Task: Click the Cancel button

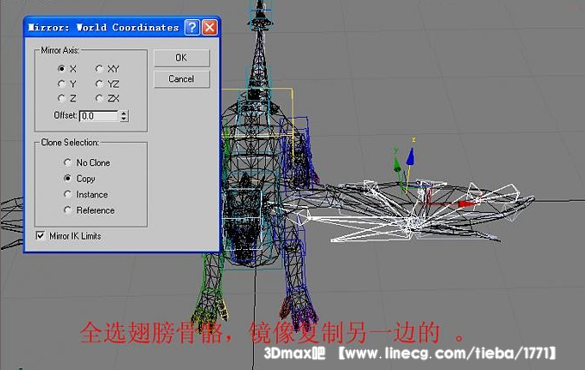Action: click(x=182, y=79)
